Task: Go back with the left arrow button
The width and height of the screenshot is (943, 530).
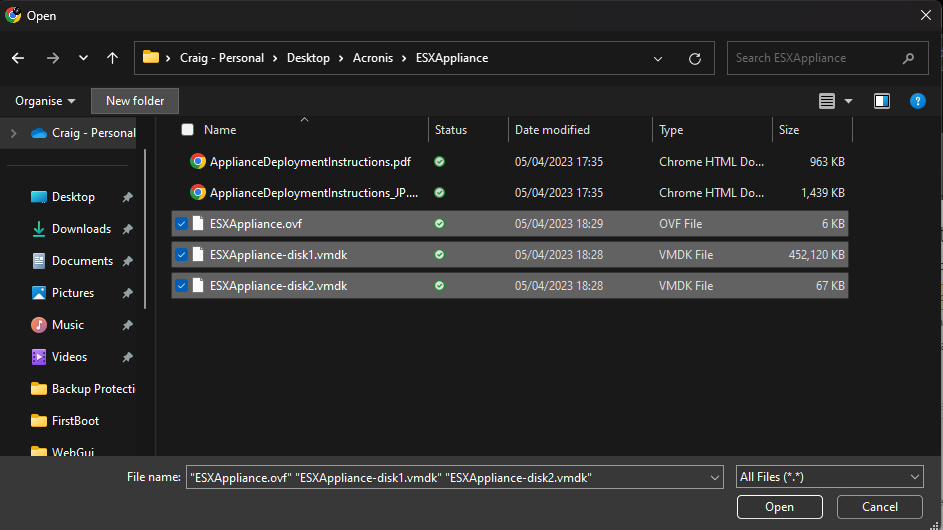Action: click(18, 58)
